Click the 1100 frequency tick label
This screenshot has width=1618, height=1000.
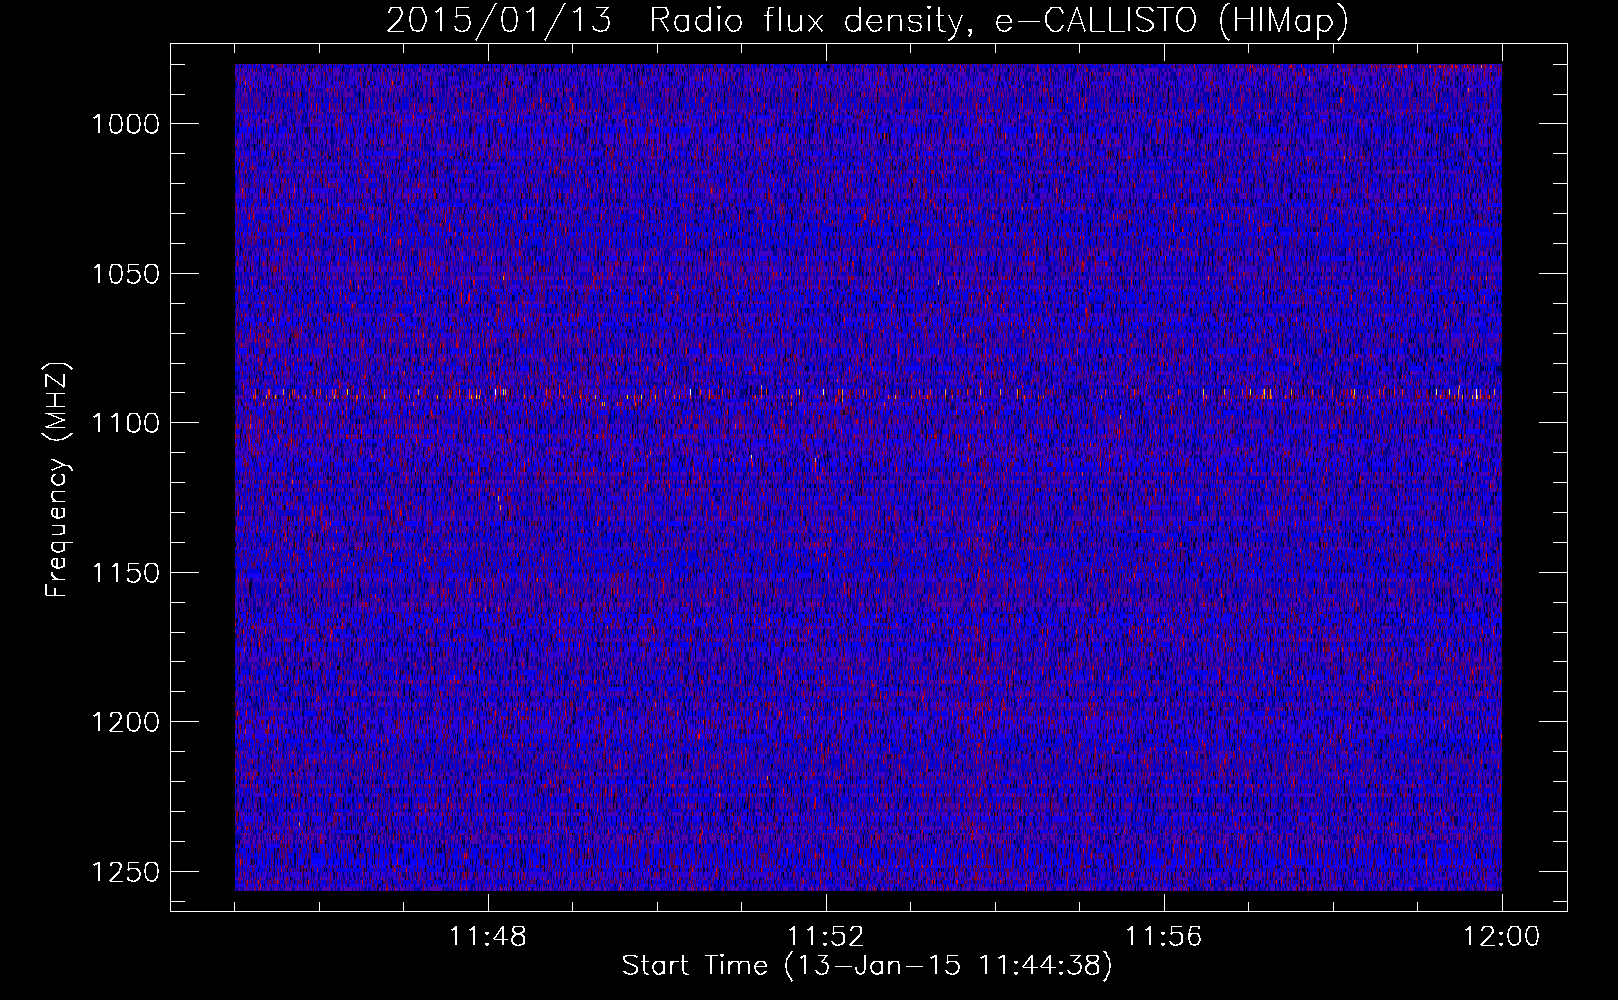(125, 423)
